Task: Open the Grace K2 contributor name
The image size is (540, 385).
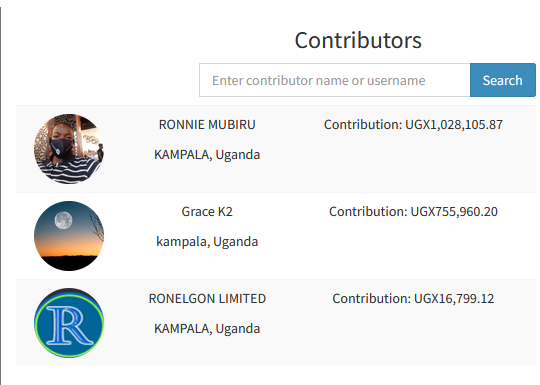Action: 207,211
